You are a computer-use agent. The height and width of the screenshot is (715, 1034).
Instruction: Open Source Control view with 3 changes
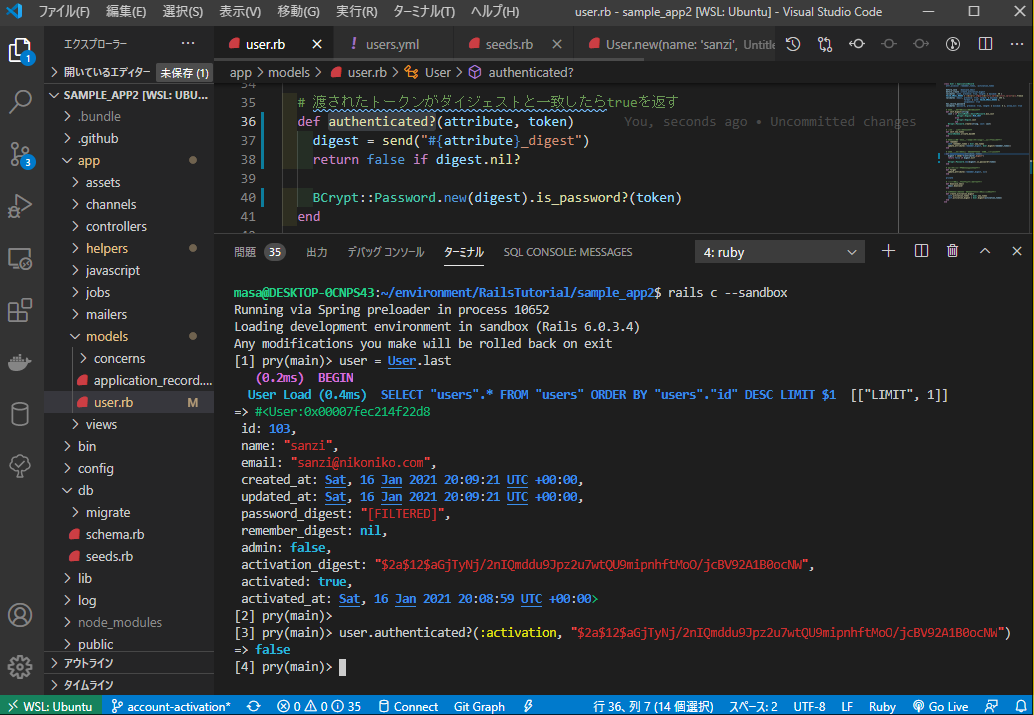point(21,154)
